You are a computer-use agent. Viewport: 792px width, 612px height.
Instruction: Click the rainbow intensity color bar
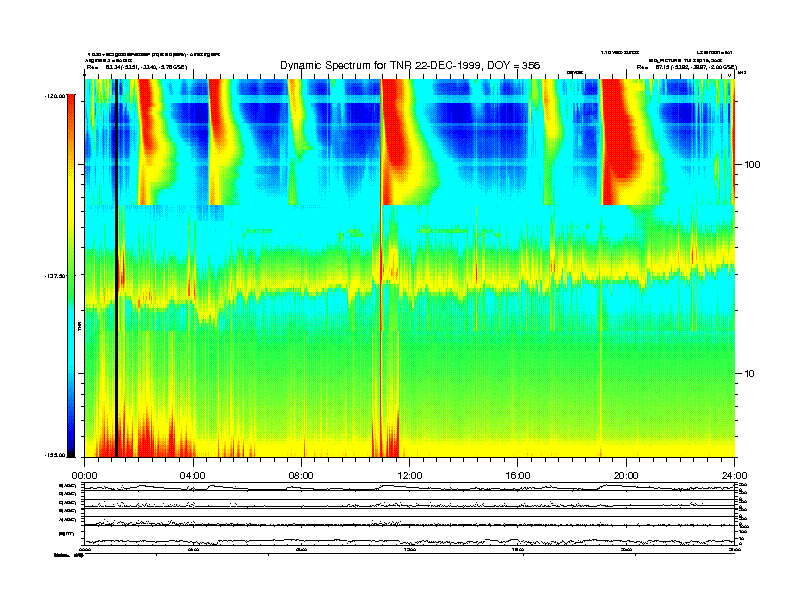coord(71,275)
